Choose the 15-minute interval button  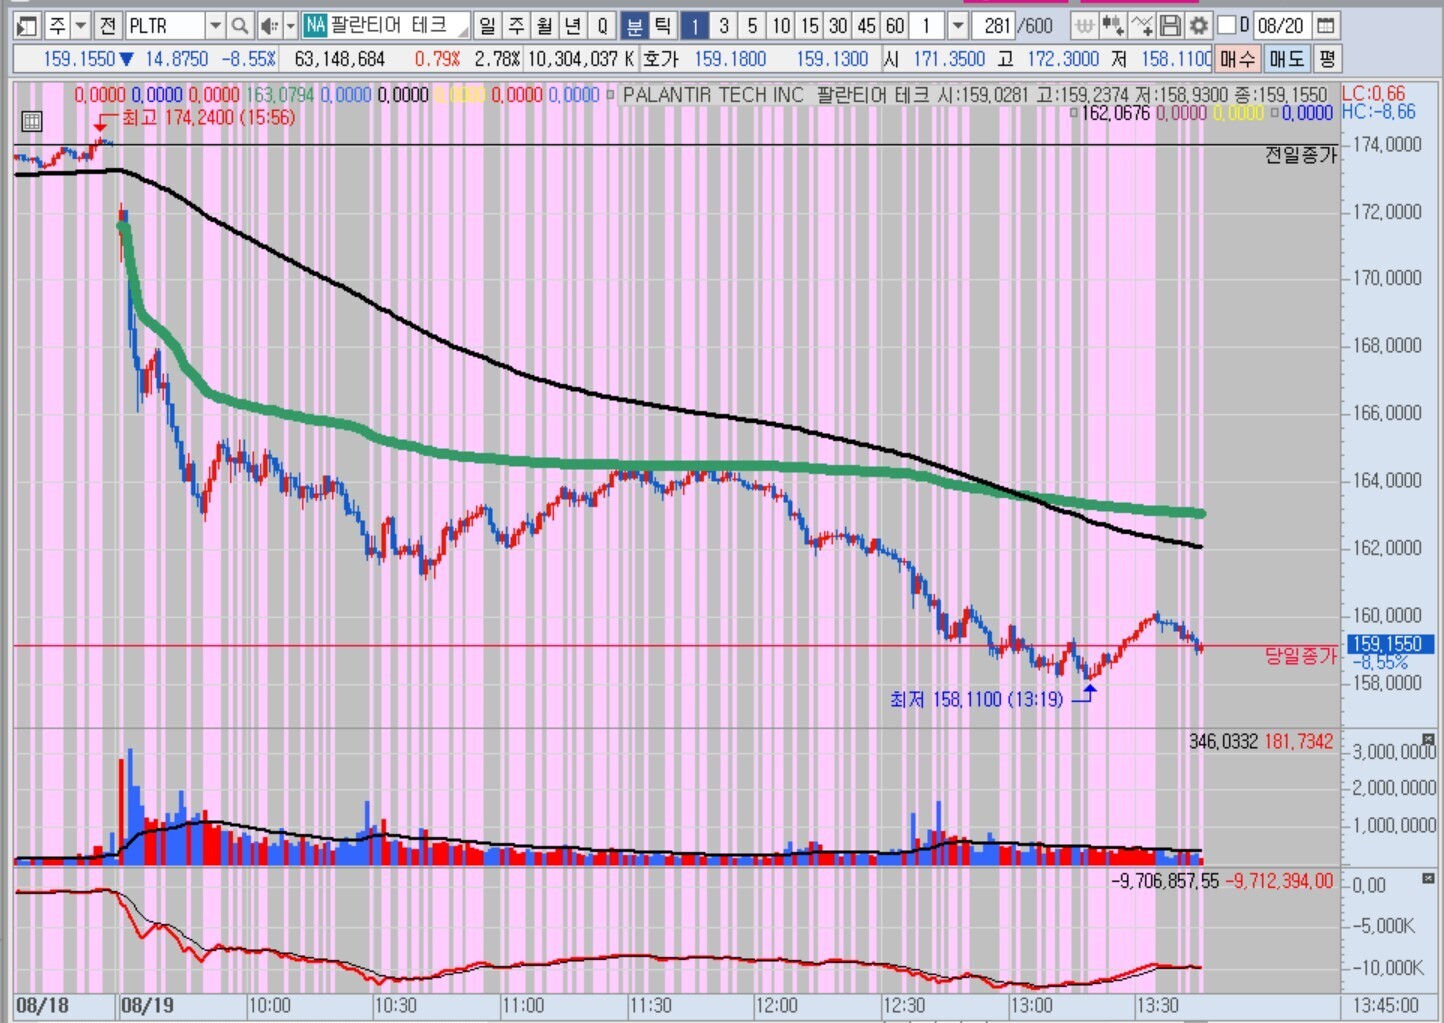coord(810,26)
